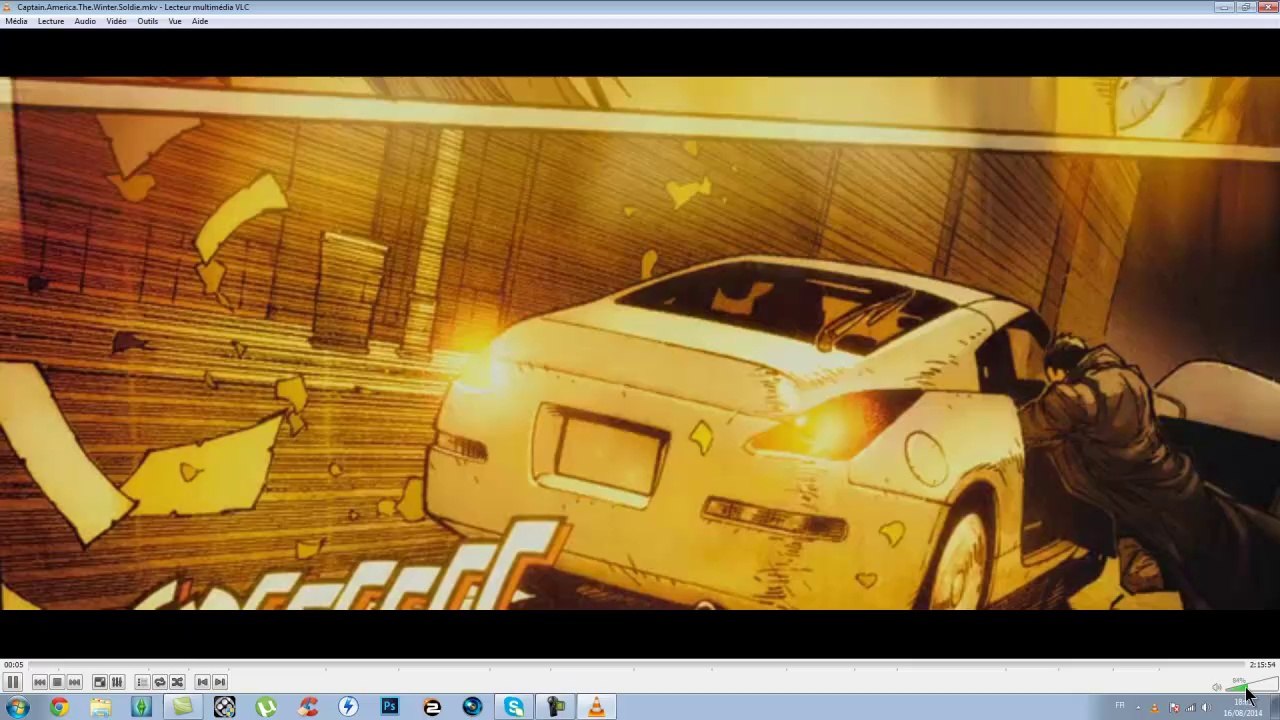Open the film reel media app icon
Viewport: 1280px width, 720px height.
click(x=224, y=707)
